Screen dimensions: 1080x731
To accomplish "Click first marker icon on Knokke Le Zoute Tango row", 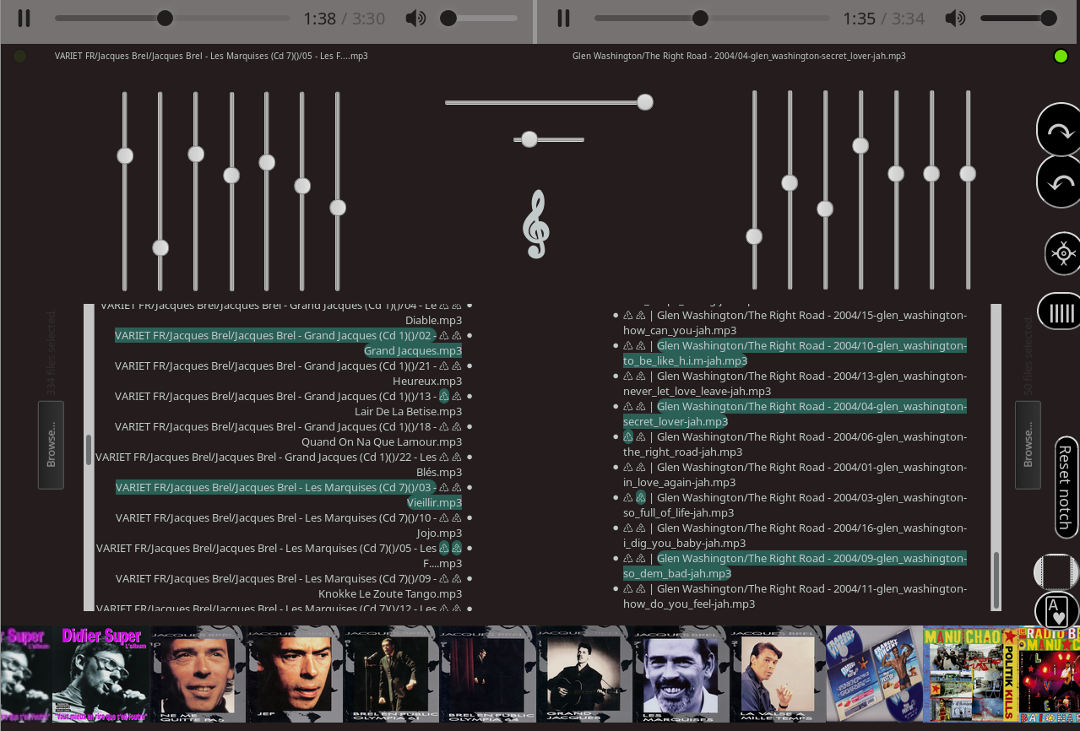I will (x=444, y=579).
